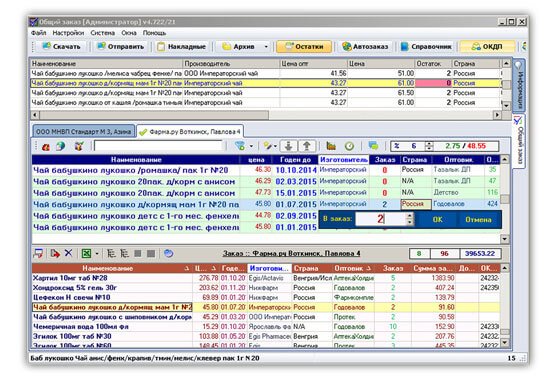Expand the filter funnel dropdown arrow
Screen dimensions: 560x380
[x=251, y=146]
